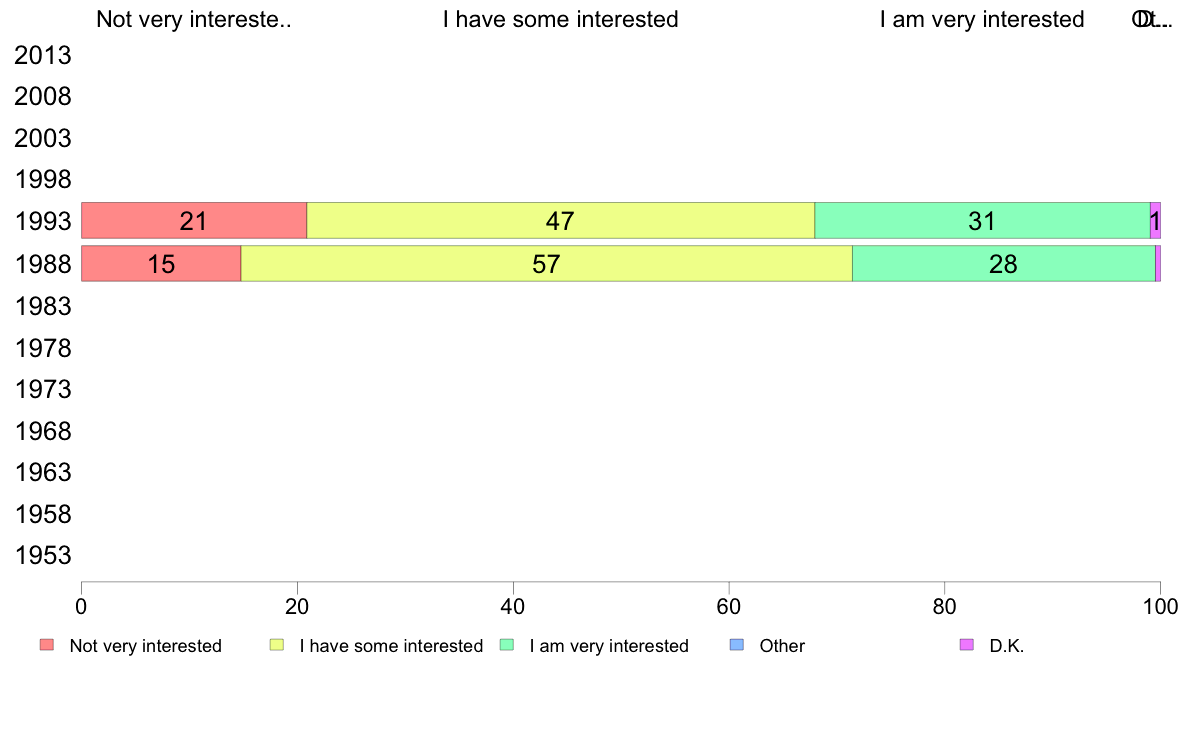Click the green I am very interested legend swatch
This screenshot has height=736, width=1188.
tap(507, 645)
